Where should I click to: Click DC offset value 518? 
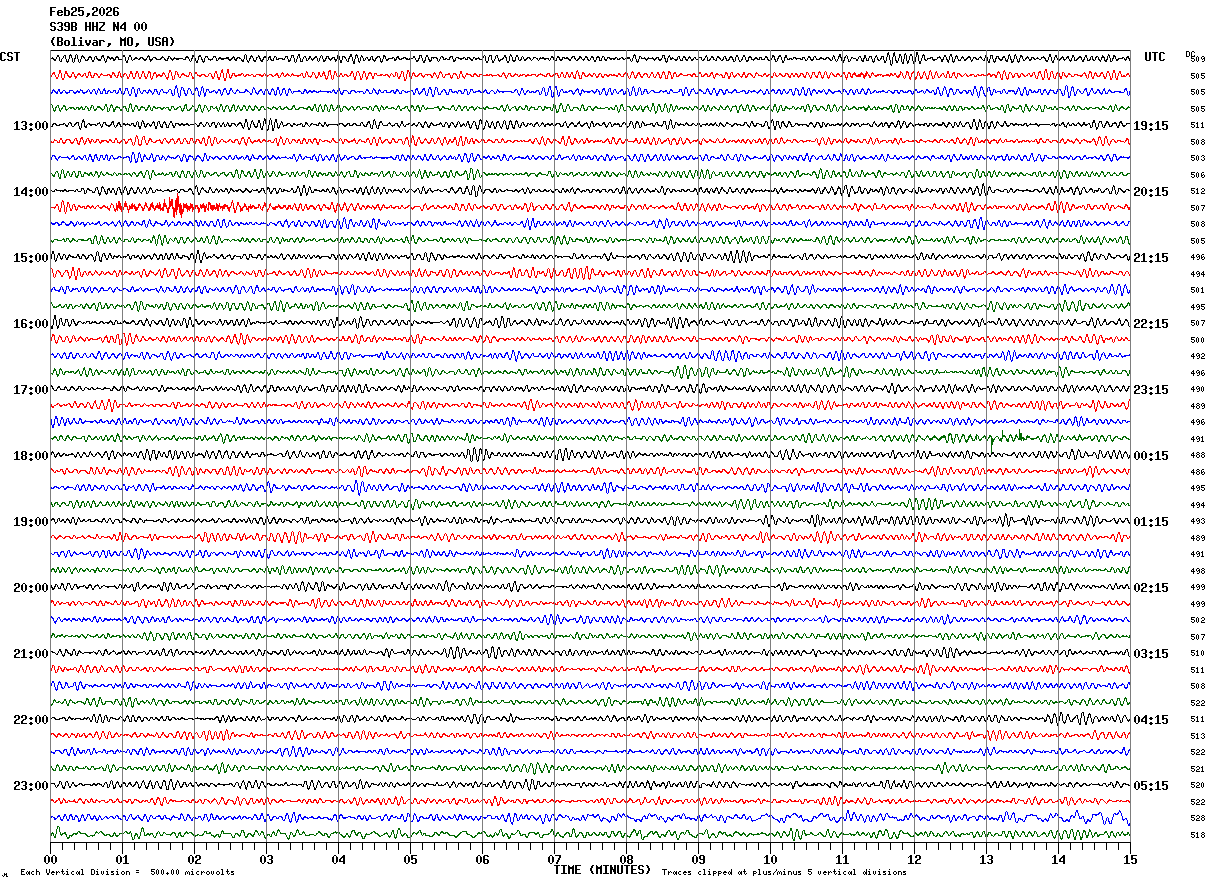(1197, 835)
